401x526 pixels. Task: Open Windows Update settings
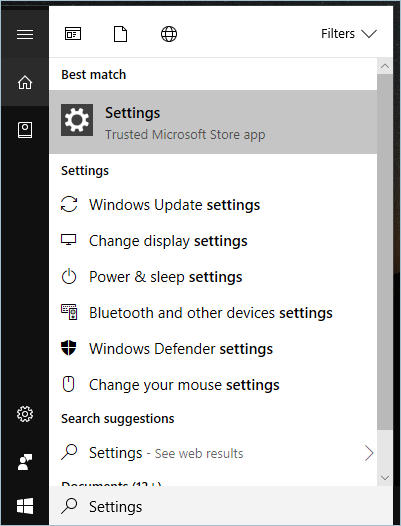[x=213, y=205]
